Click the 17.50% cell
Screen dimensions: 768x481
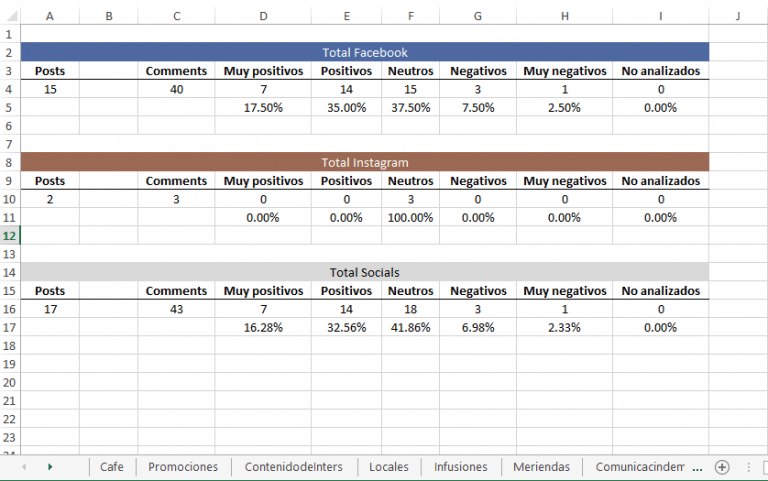[263, 108]
